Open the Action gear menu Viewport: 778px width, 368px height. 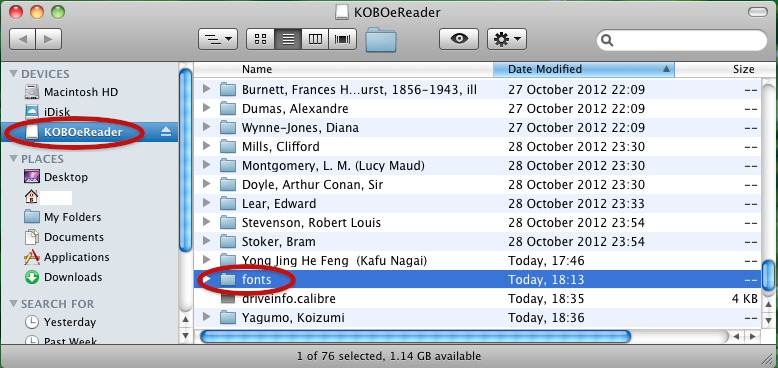click(507, 39)
